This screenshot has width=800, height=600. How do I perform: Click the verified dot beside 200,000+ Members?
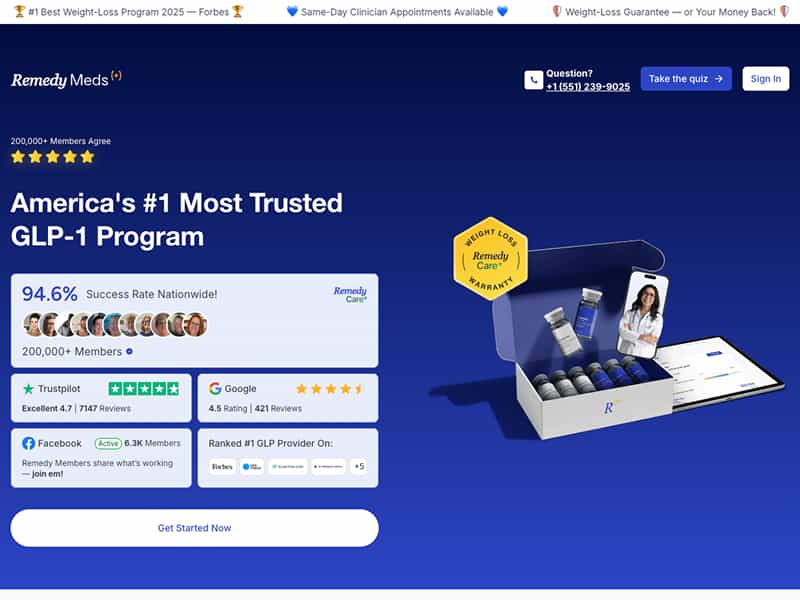(x=129, y=352)
